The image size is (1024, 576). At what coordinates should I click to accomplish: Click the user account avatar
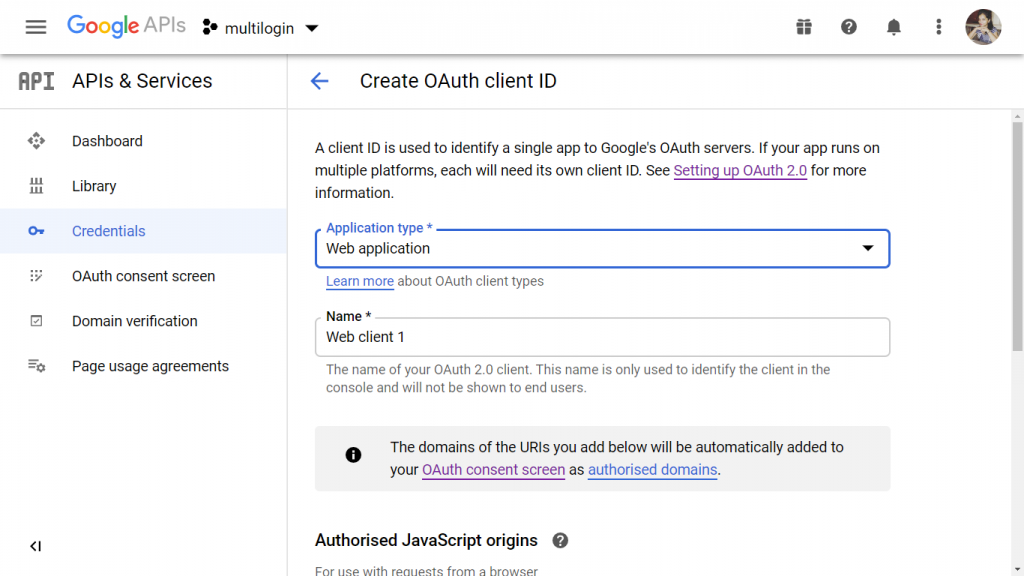click(x=983, y=27)
